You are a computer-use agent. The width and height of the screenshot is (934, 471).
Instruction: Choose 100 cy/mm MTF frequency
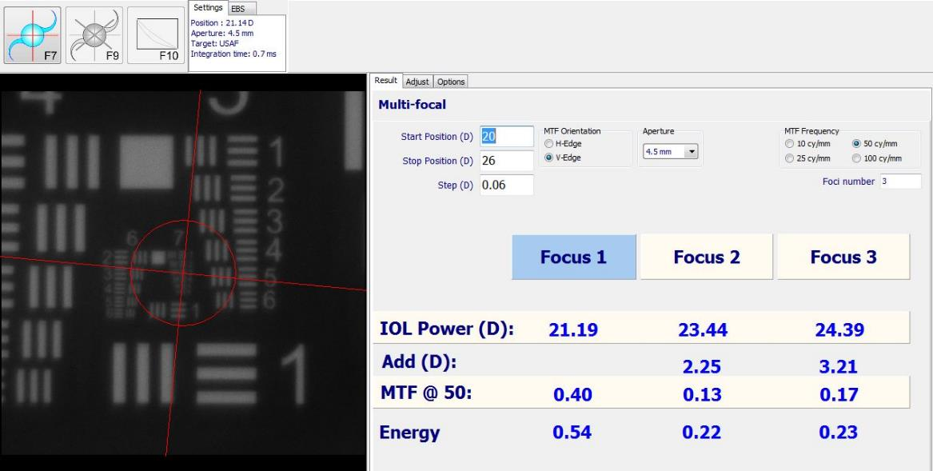pyautogui.click(x=857, y=158)
